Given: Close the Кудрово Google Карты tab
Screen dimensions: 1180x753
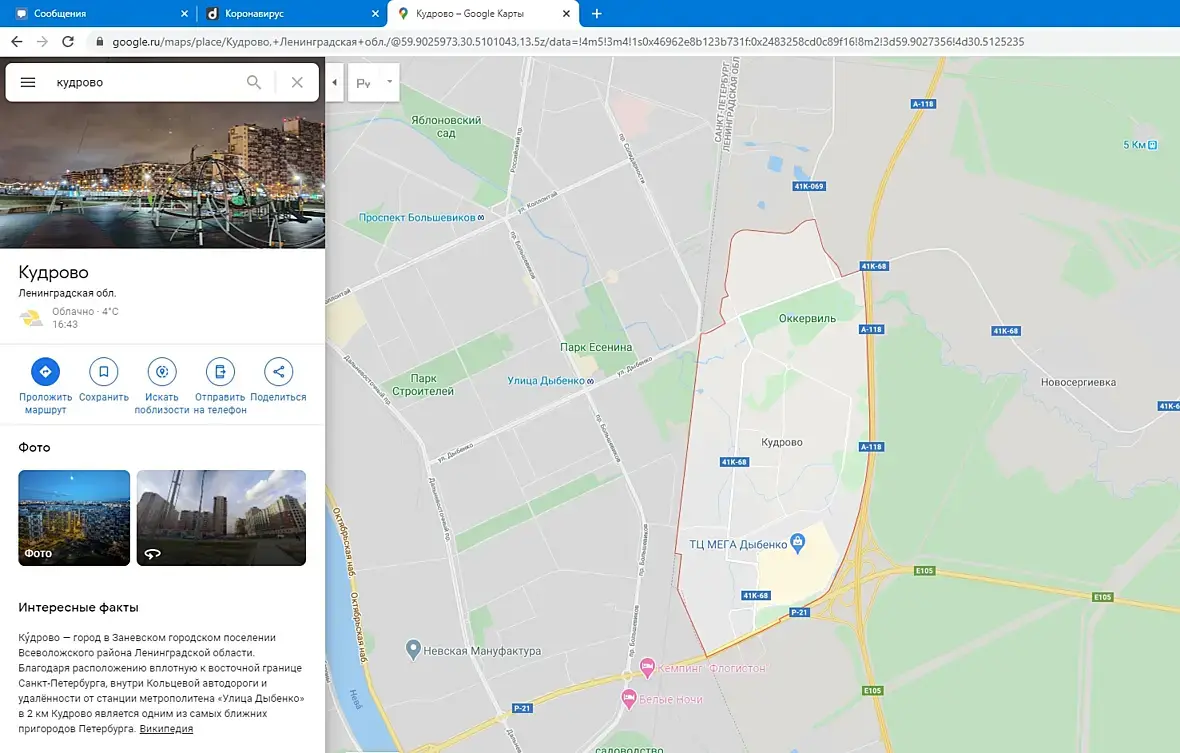Looking at the screenshot, I should tap(567, 14).
